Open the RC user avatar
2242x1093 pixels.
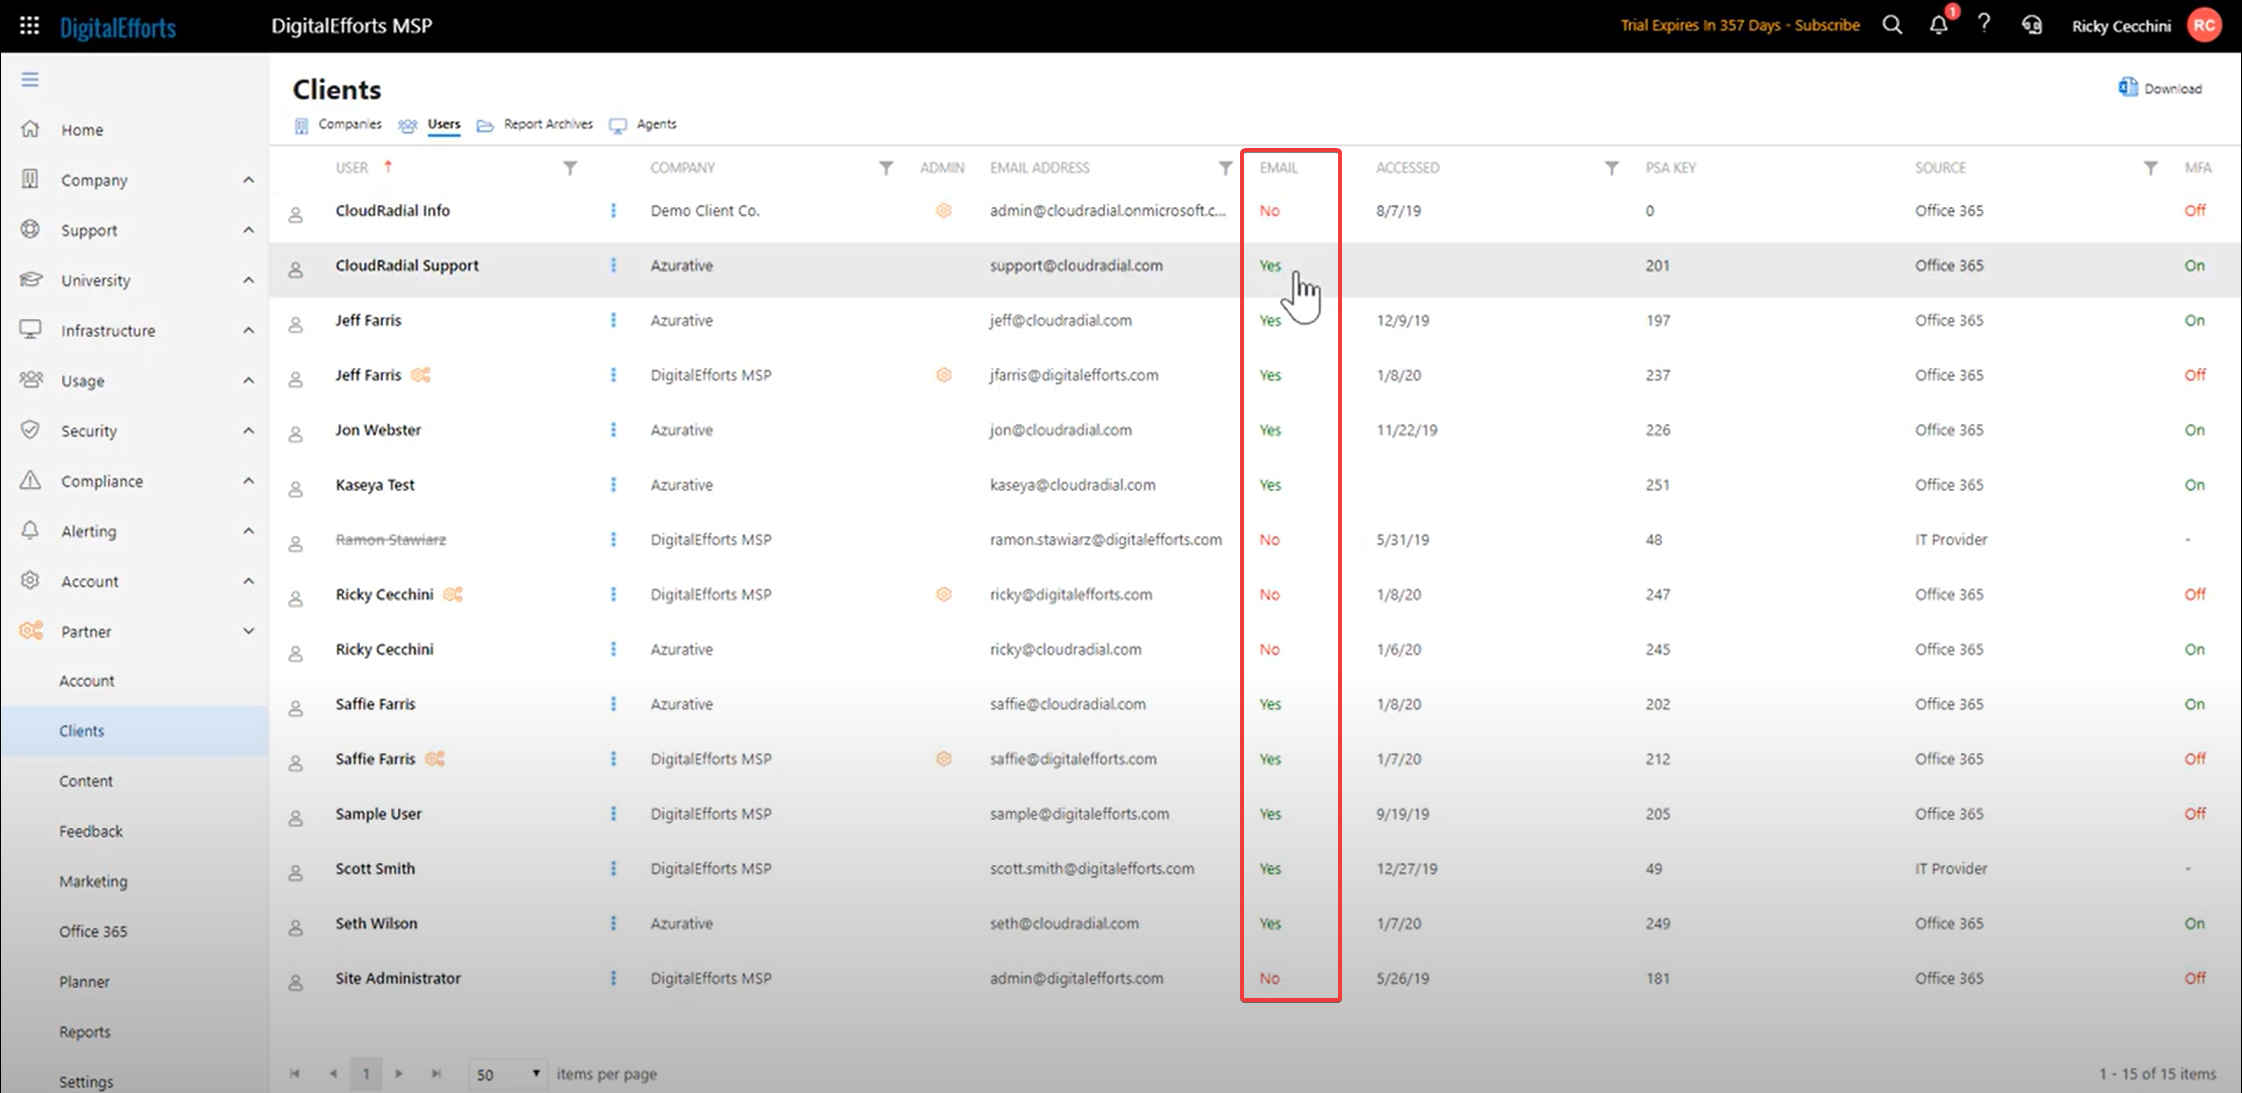[x=2205, y=25]
